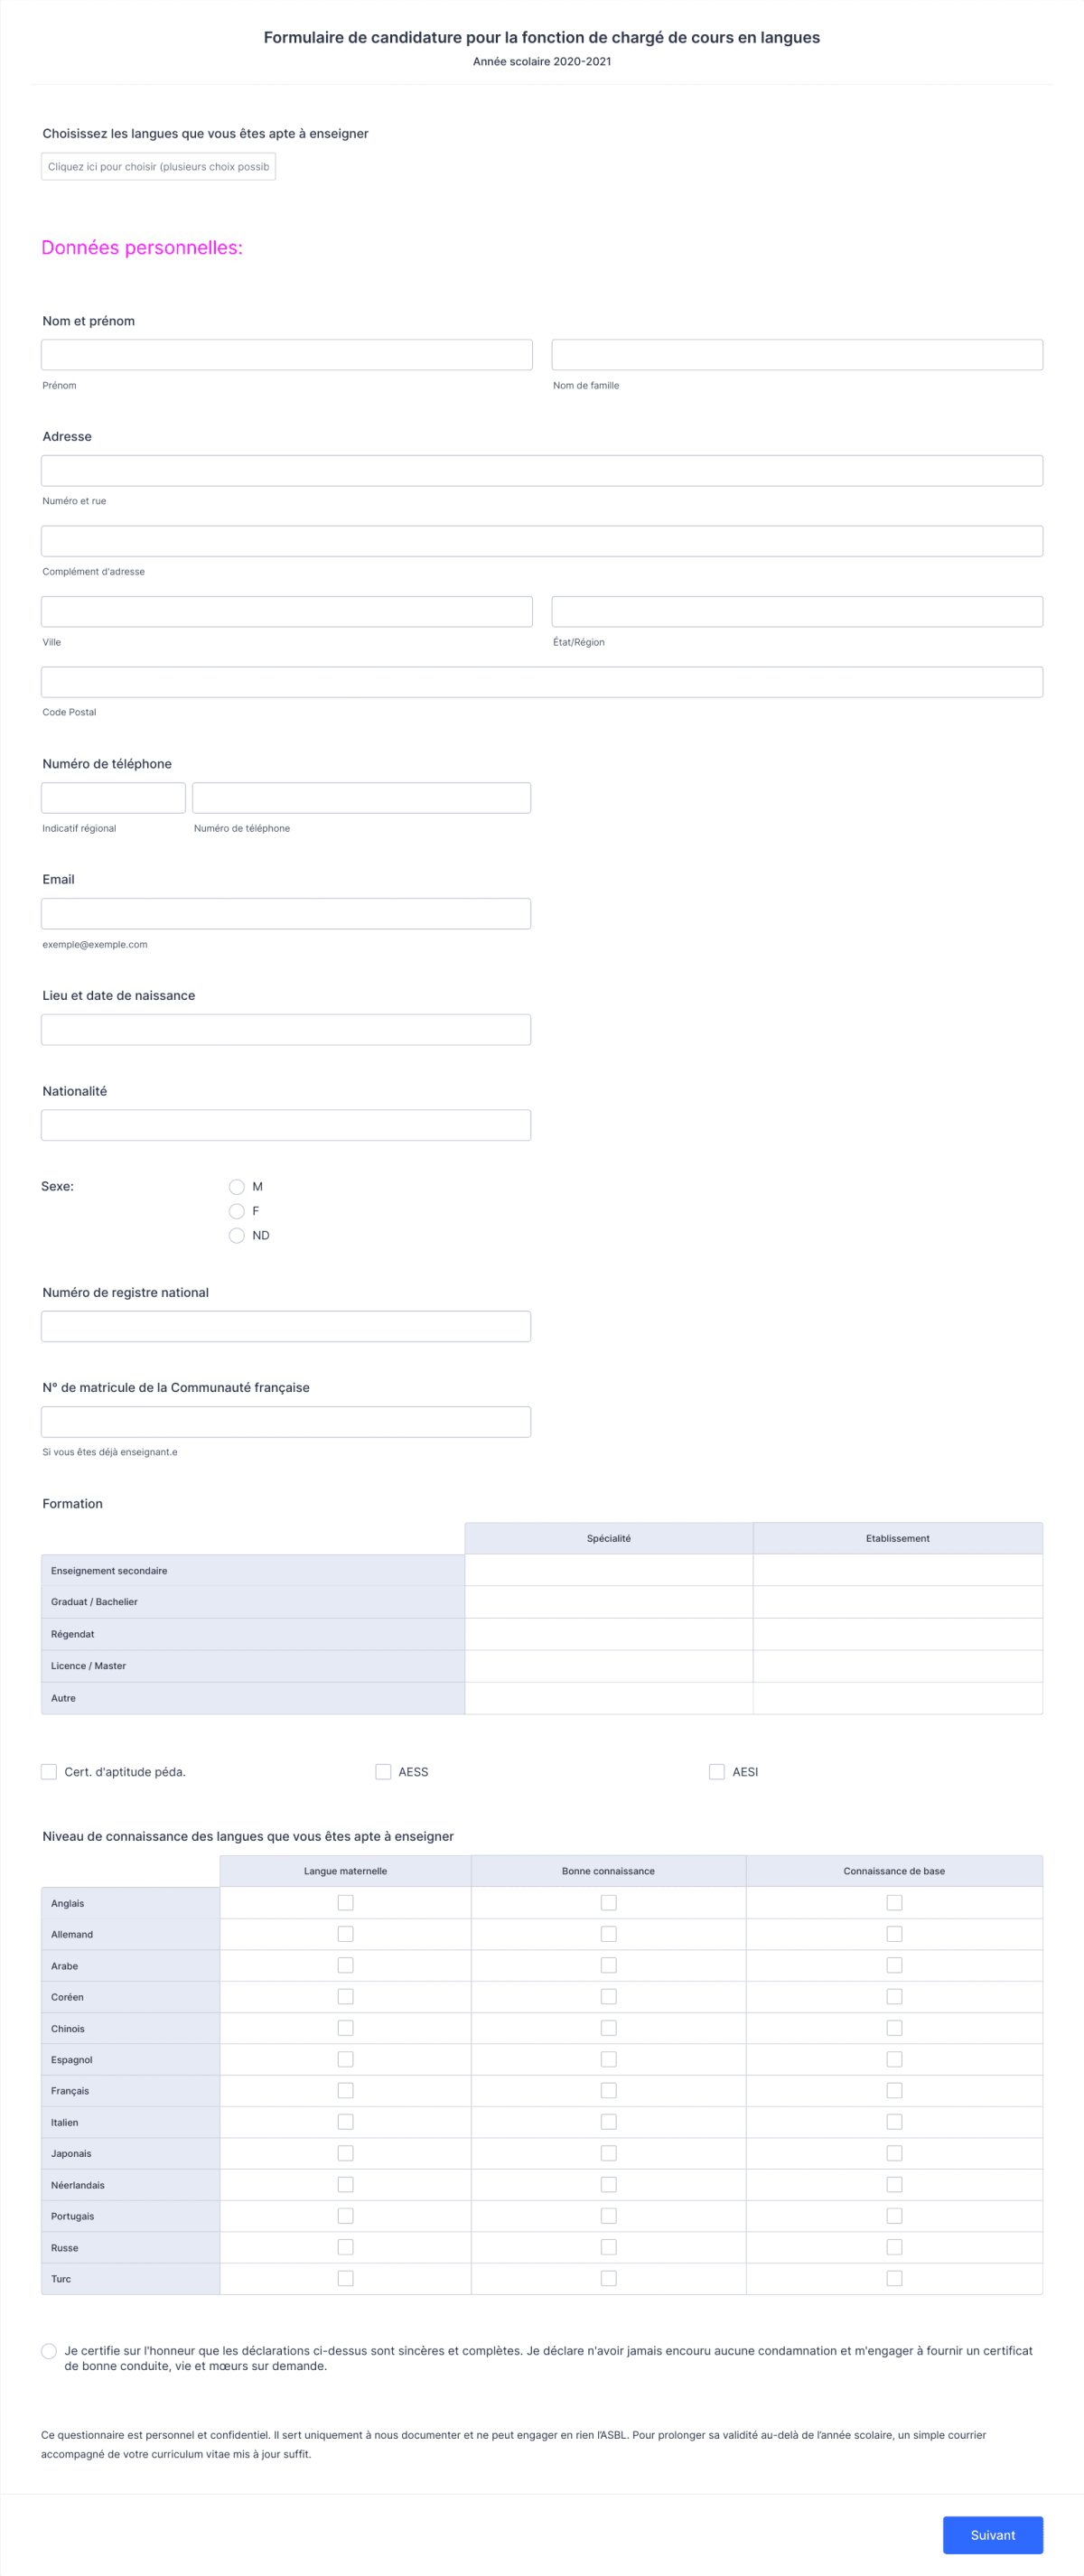The height and width of the screenshot is (2576, 1084).
Task: Click the Suivant button
Action: click(x=993, y=2535)
